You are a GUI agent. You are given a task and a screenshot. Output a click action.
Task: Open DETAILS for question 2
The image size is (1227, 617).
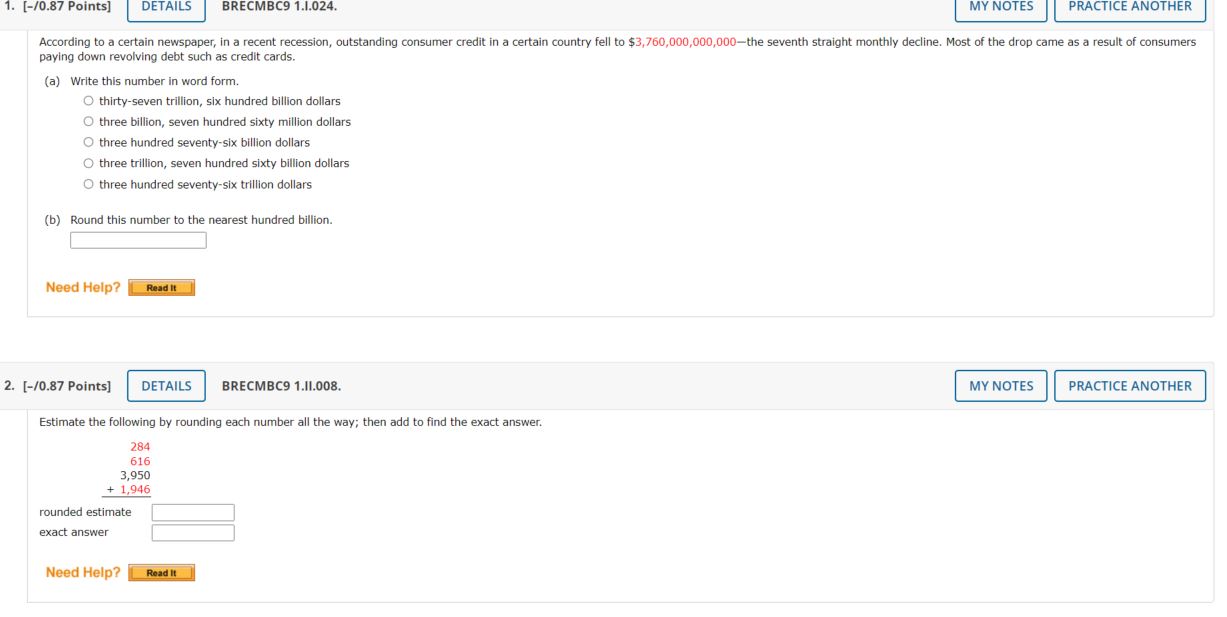[167, 386]
